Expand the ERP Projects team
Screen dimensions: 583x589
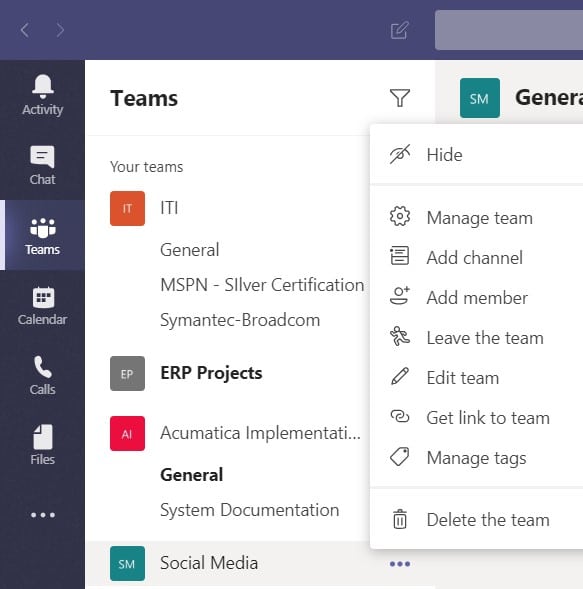pos(211,373)
